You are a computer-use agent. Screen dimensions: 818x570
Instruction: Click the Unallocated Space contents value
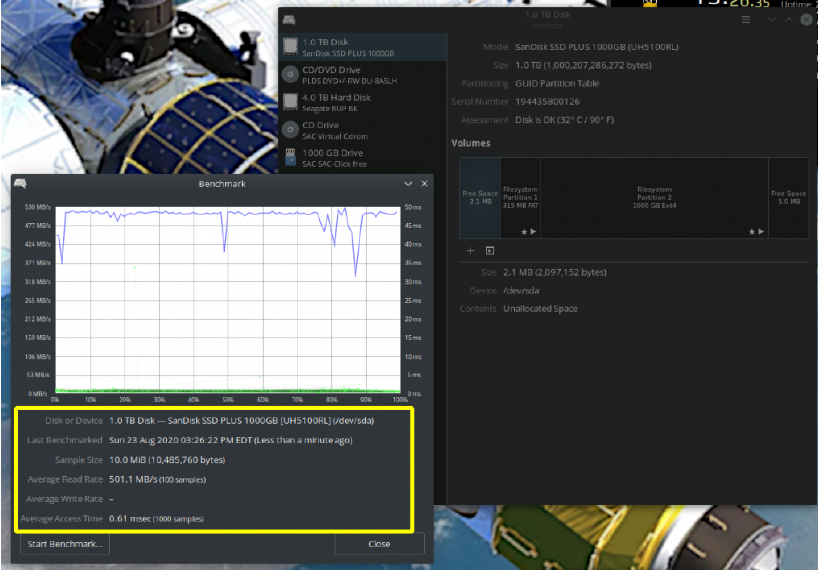tap(540, 309)
